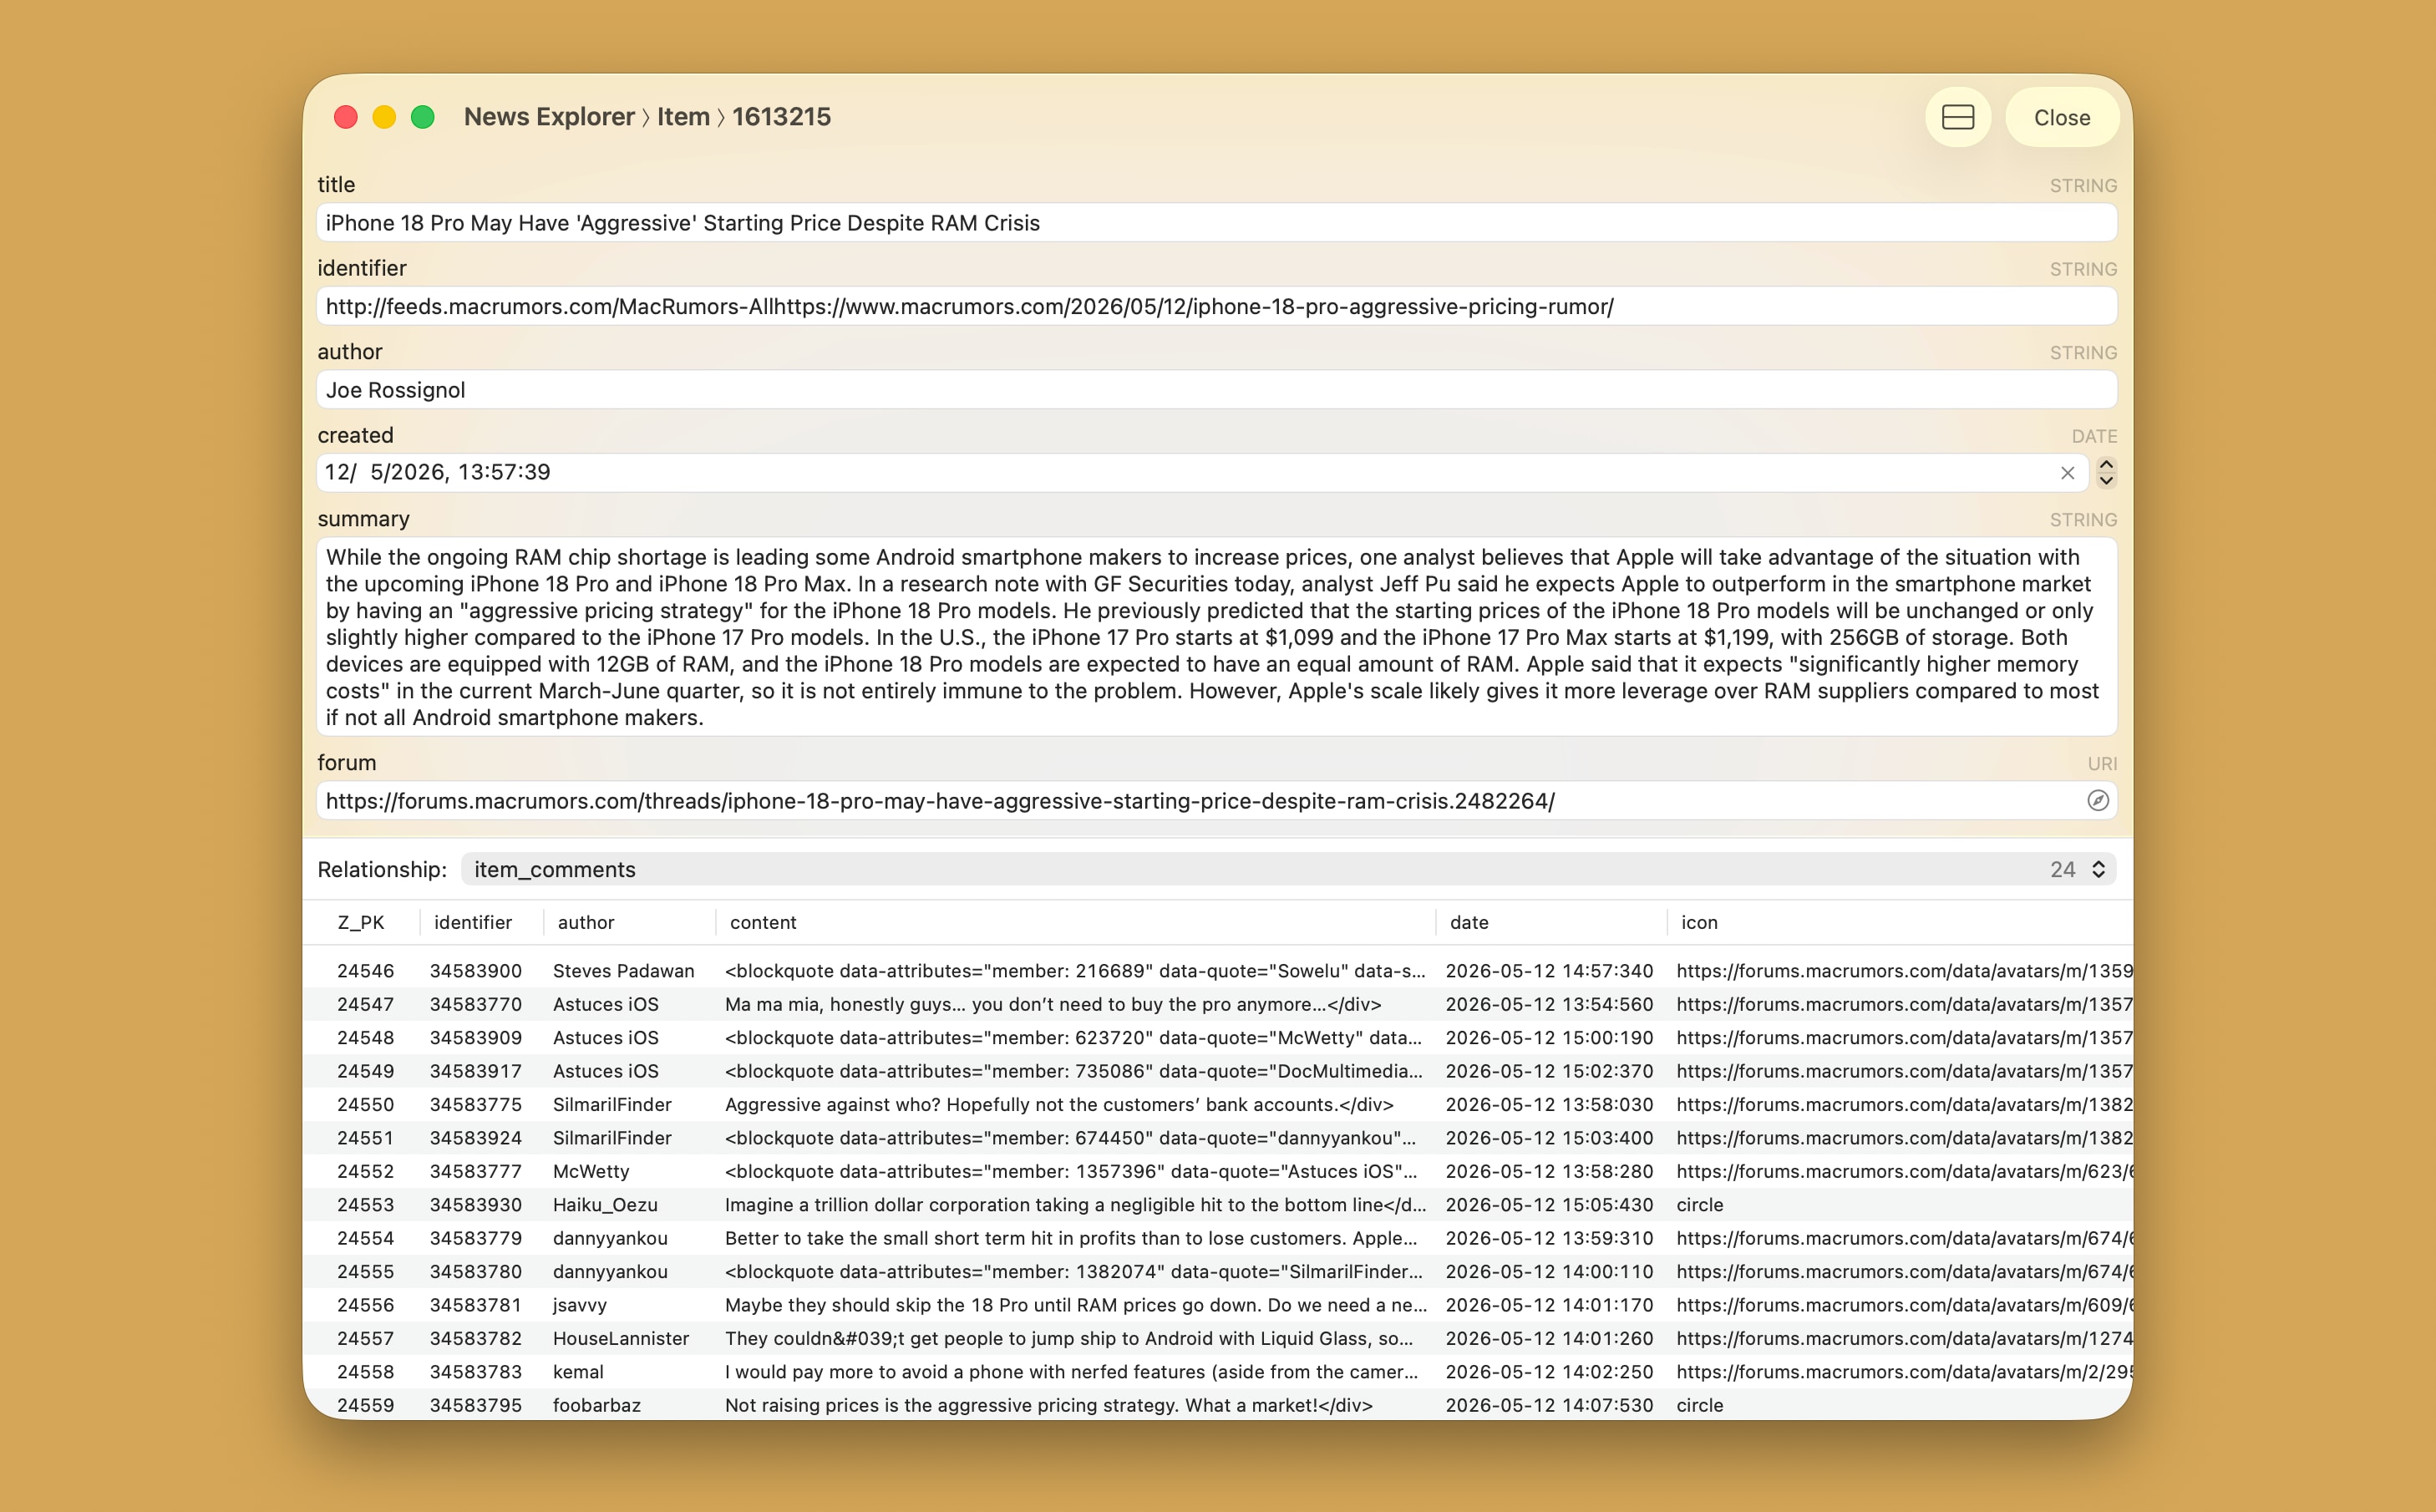Open the item_comments relationship dropdown
Image resolution: width=2436 pixels, height=1512 pixels.
pos(1288,869)
